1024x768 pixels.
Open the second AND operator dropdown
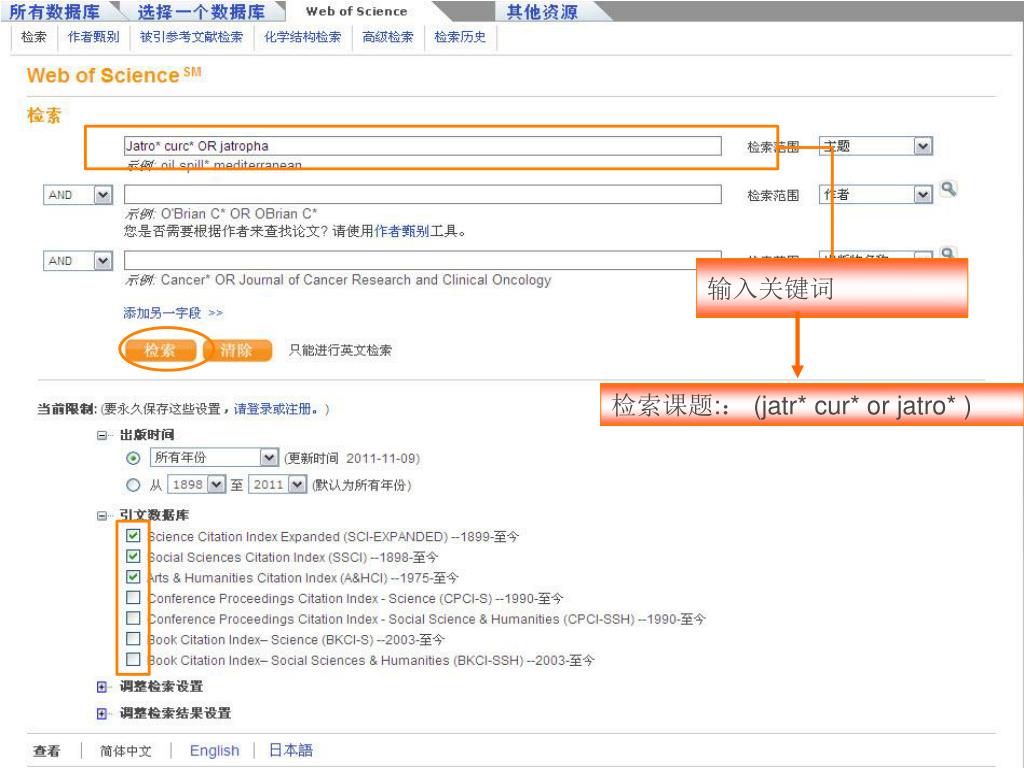[x=78, y=261]
